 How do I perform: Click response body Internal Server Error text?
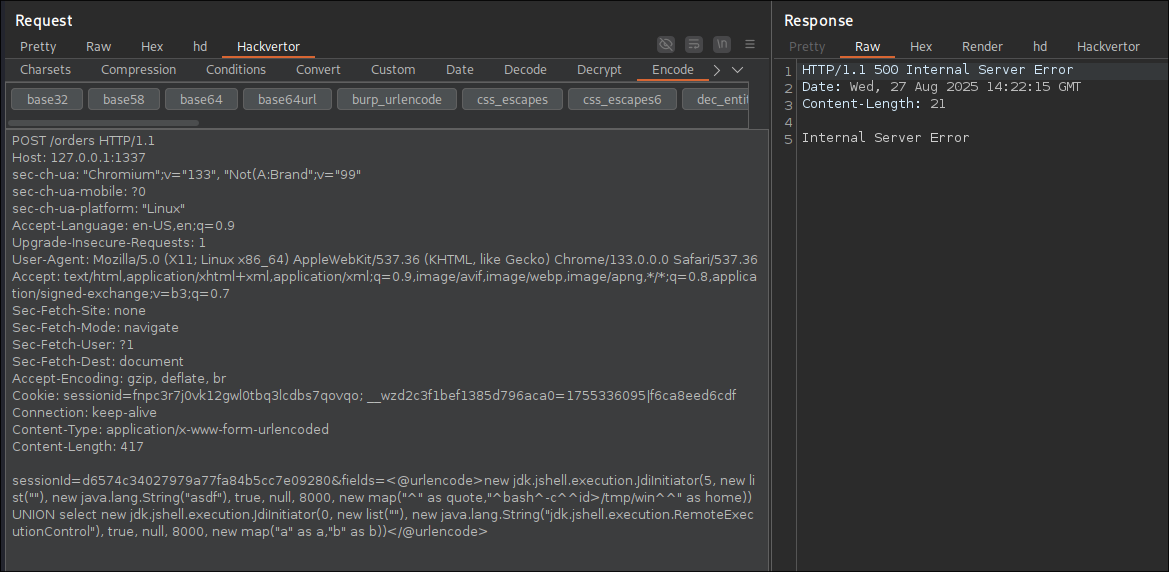point(885,137)
